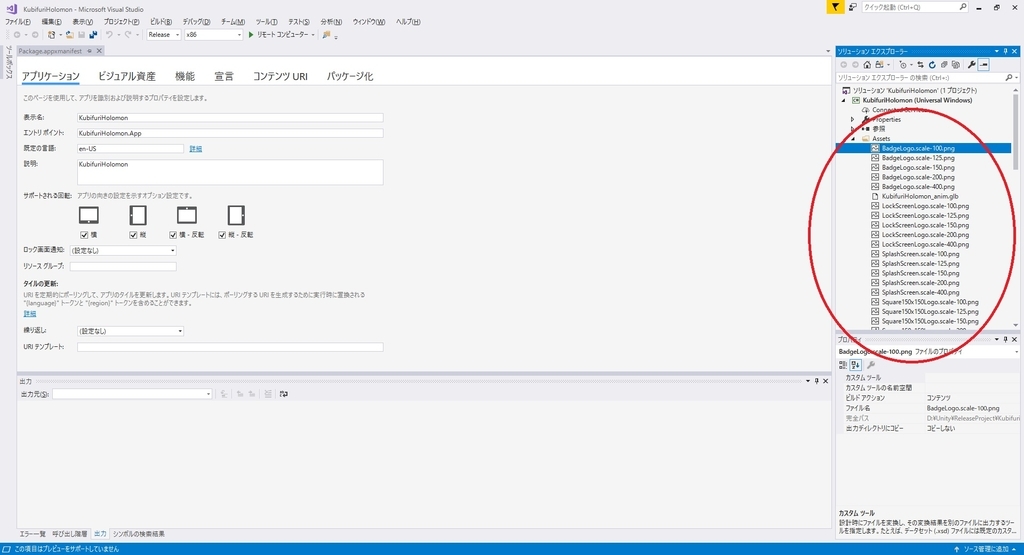Open the x86 platform dropdown
The width and height of the screenshot is (1024, 555).
coord(213,35)
